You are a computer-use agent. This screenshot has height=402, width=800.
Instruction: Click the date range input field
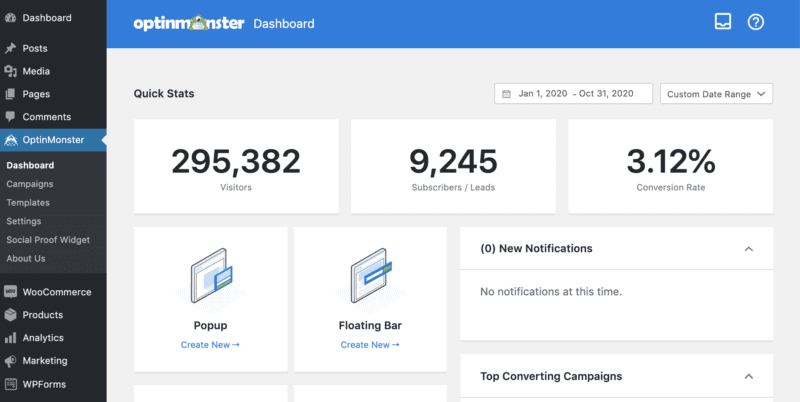[x=573, y=94]
